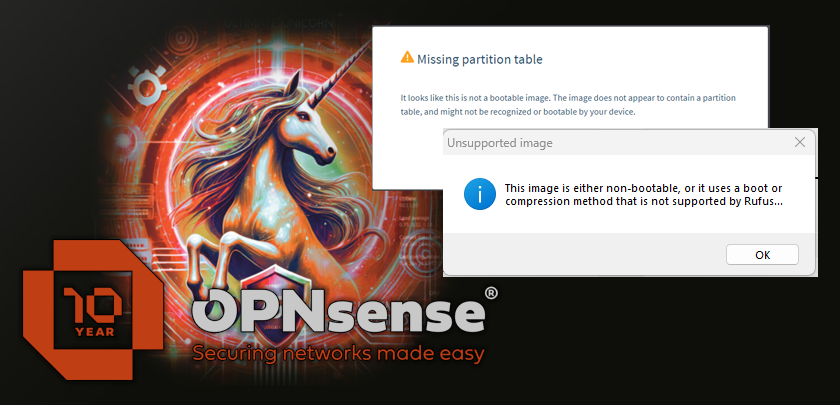Screen dimensions: 840x405
Task: Click the not supported by Rufus message
Action: (644, 196)
